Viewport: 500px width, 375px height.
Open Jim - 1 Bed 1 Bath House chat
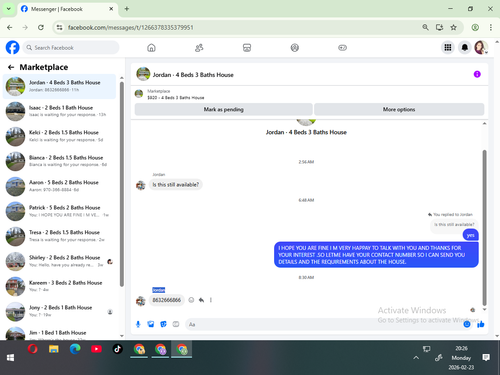pos(59,333)
